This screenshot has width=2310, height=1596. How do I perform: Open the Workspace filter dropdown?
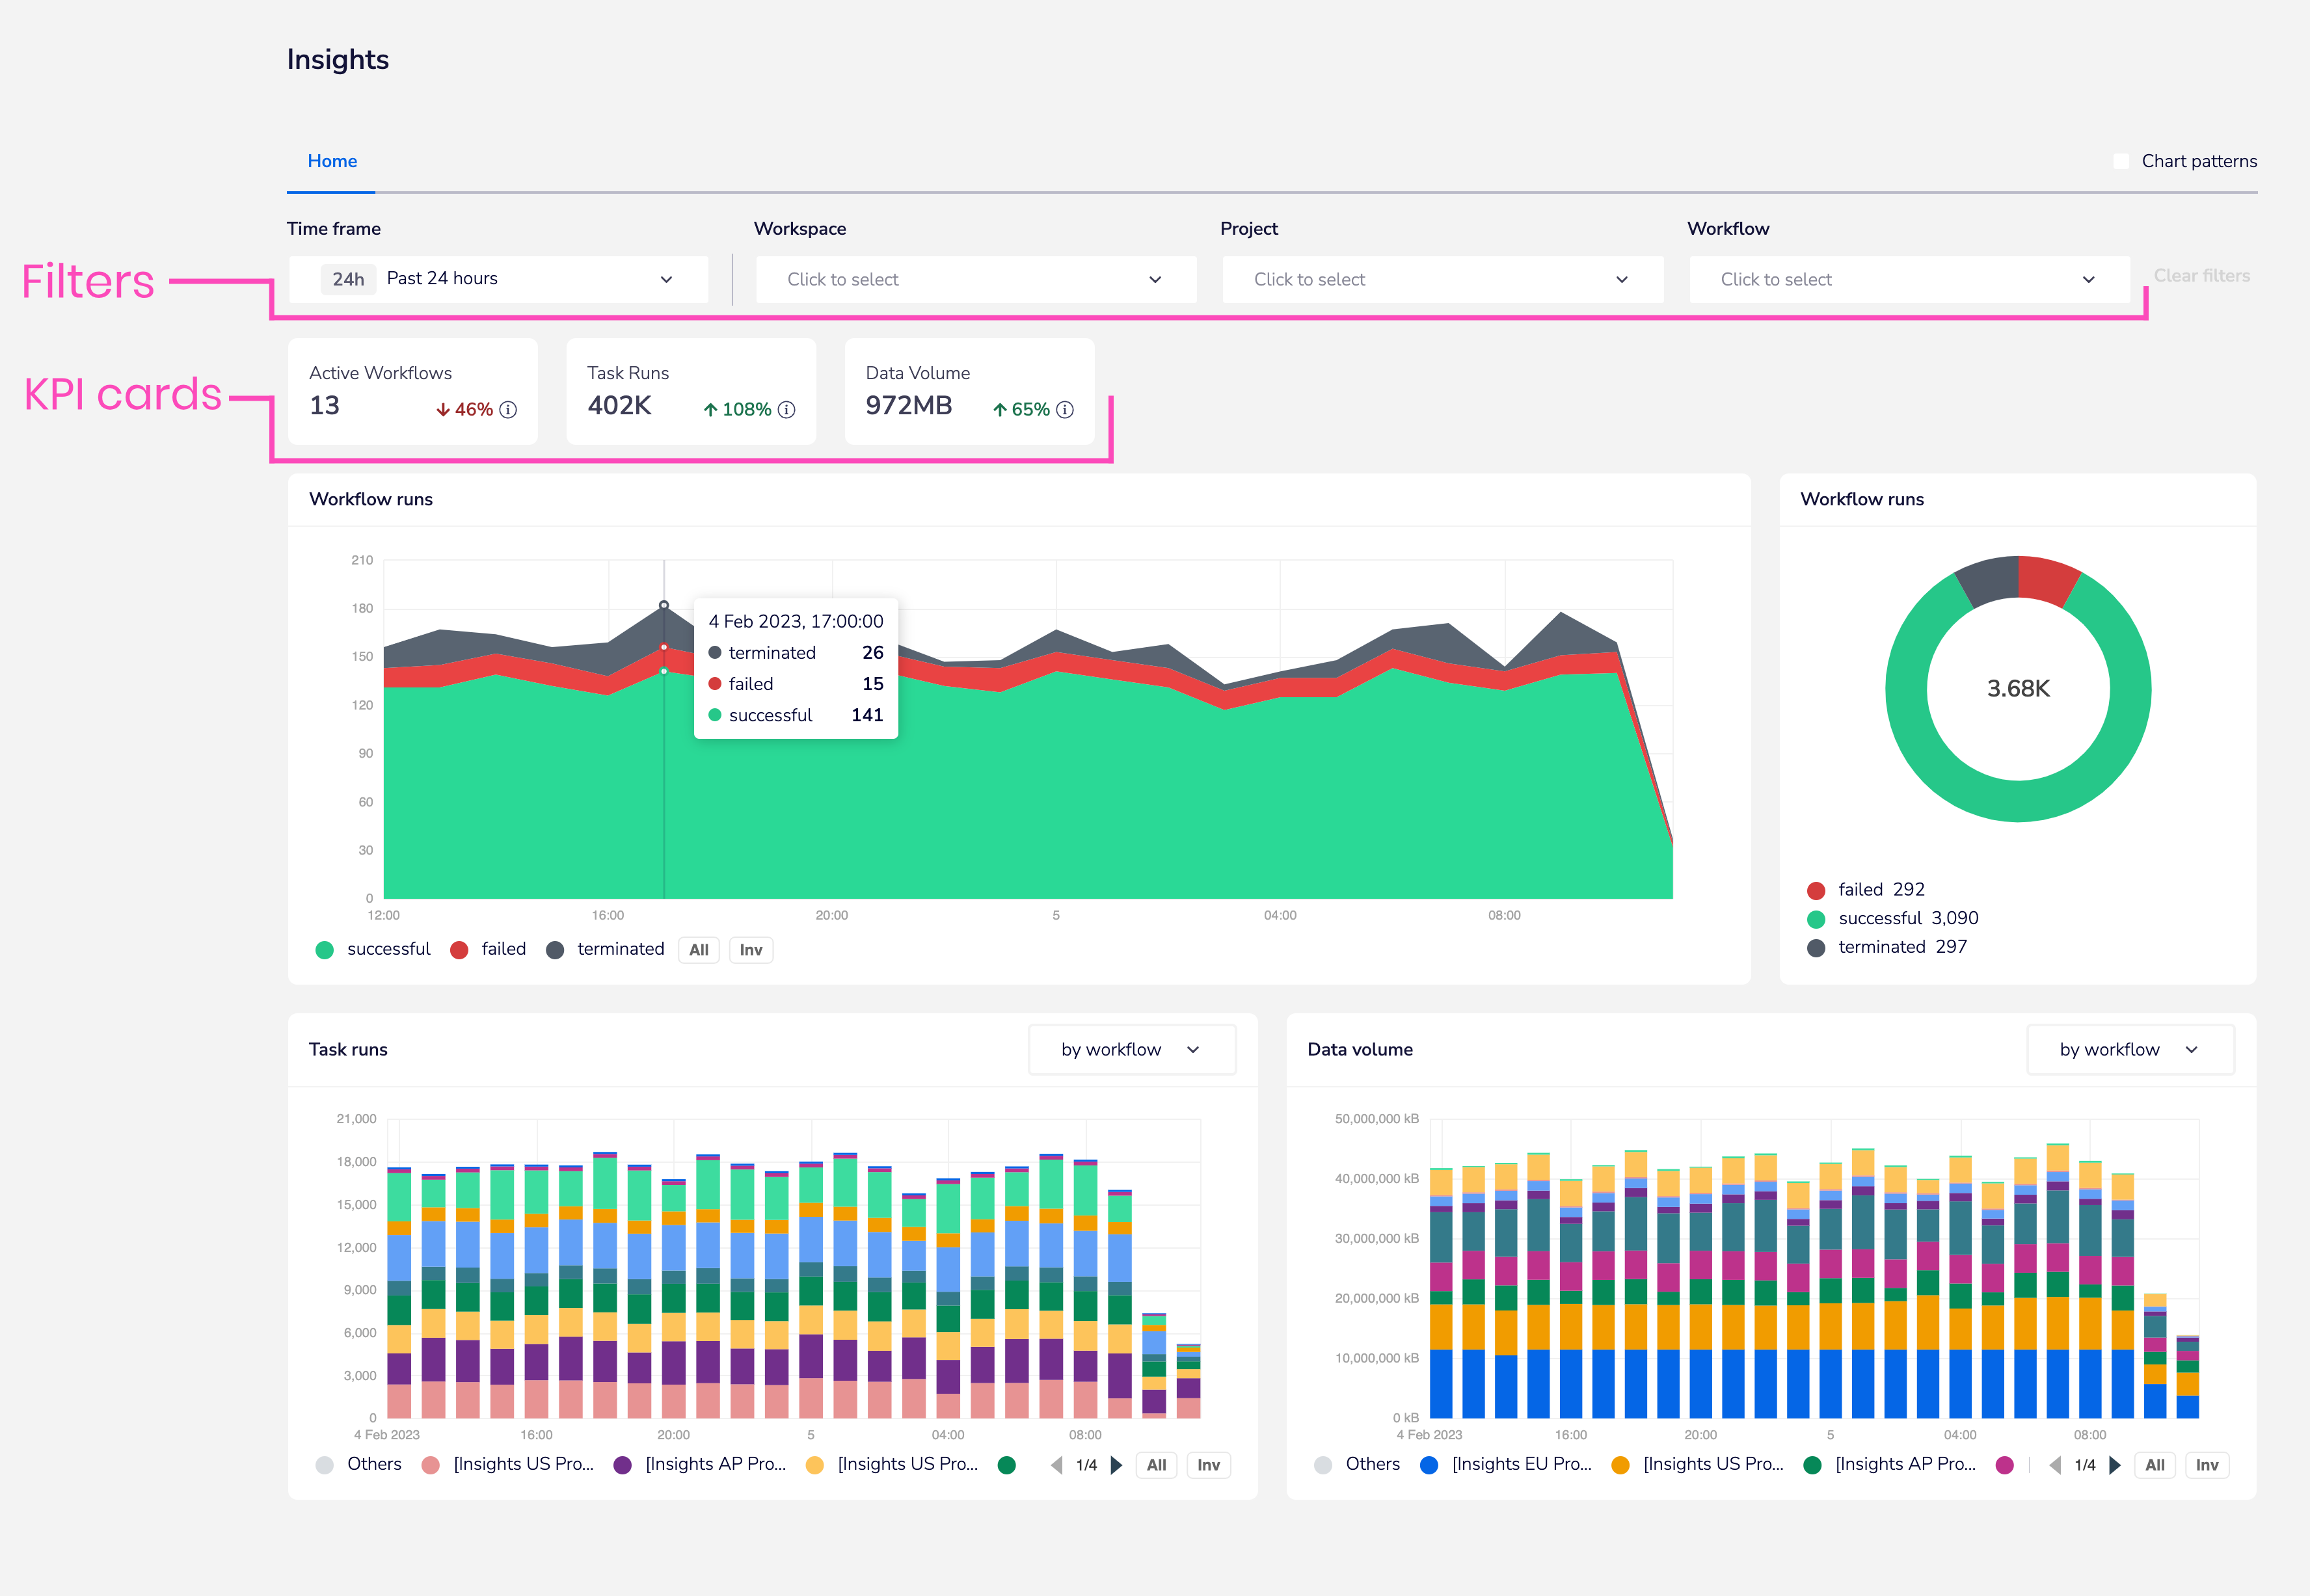click(975, 279)
